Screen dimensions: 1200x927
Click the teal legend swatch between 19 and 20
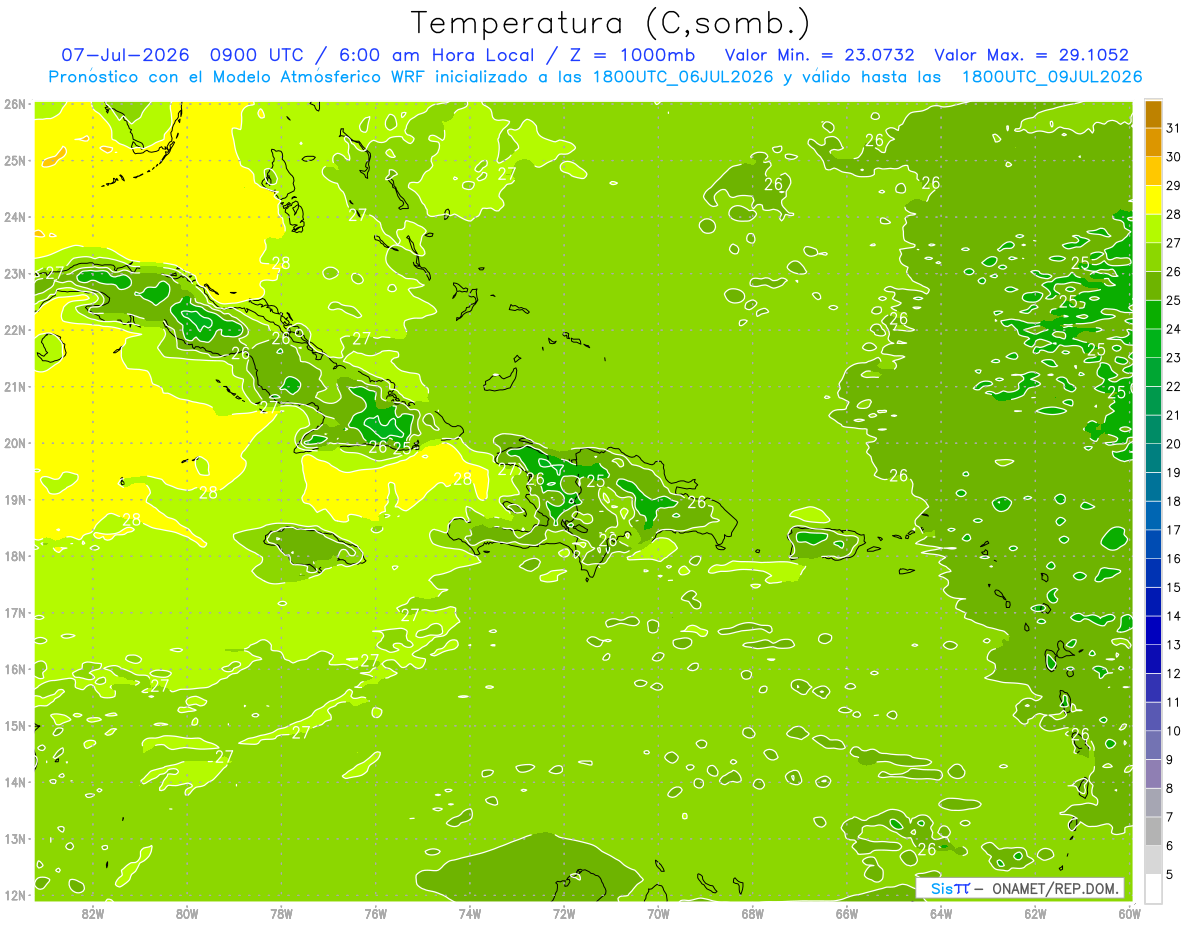click(1153, 458)
